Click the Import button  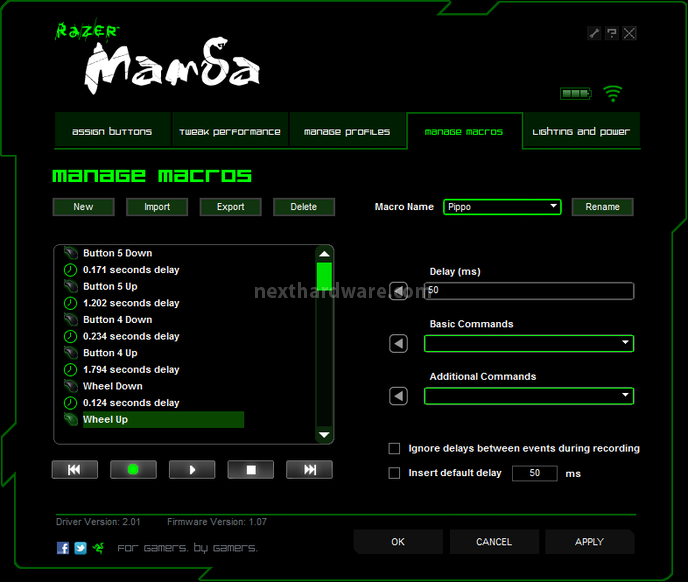(x=157, y=207)
